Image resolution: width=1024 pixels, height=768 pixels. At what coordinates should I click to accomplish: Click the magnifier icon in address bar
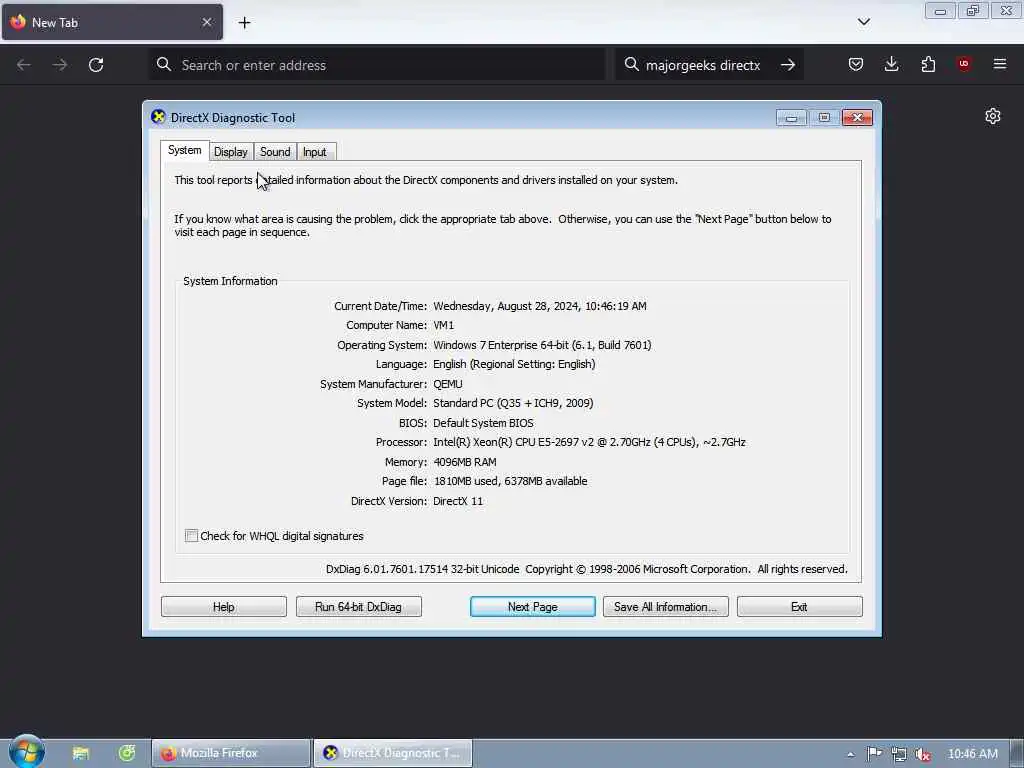[x=164, y=64]
